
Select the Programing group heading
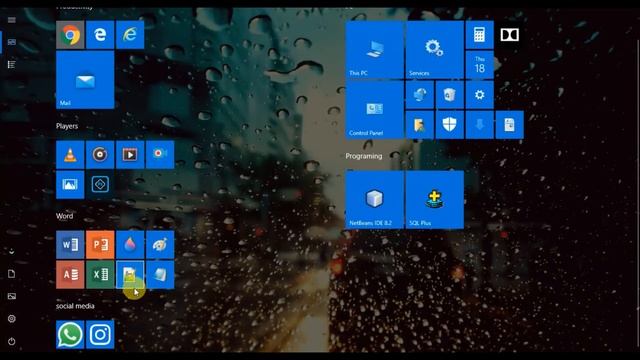coord(364,156)
